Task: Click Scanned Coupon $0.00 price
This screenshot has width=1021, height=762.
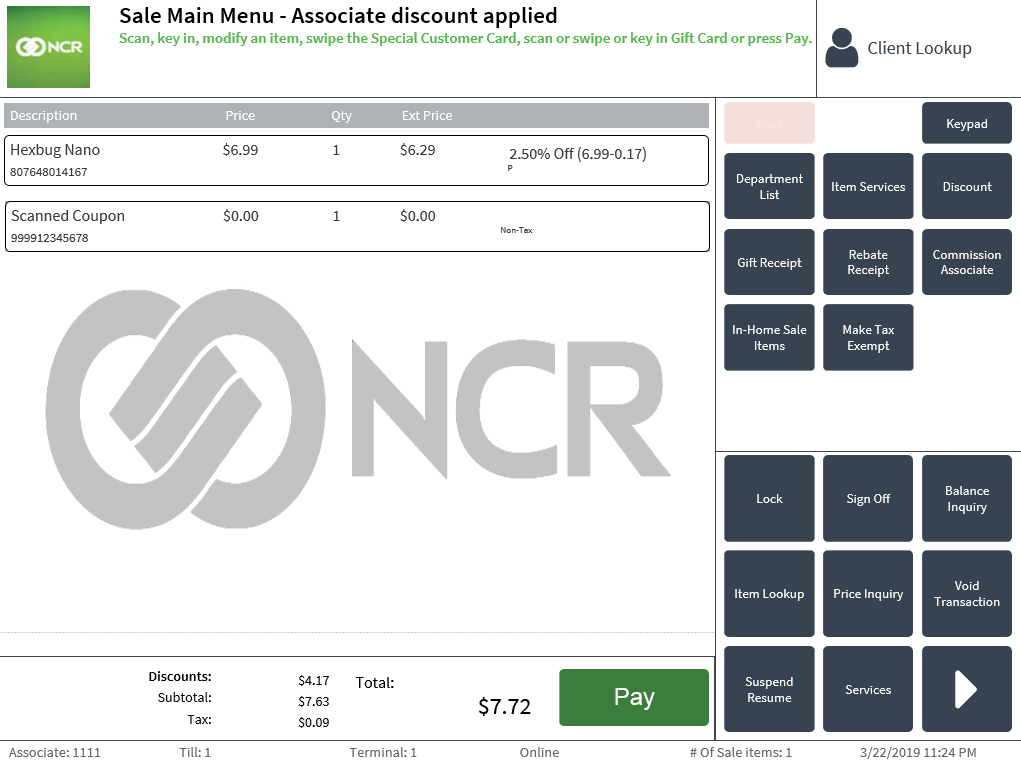Action: (x=241, y=216)
